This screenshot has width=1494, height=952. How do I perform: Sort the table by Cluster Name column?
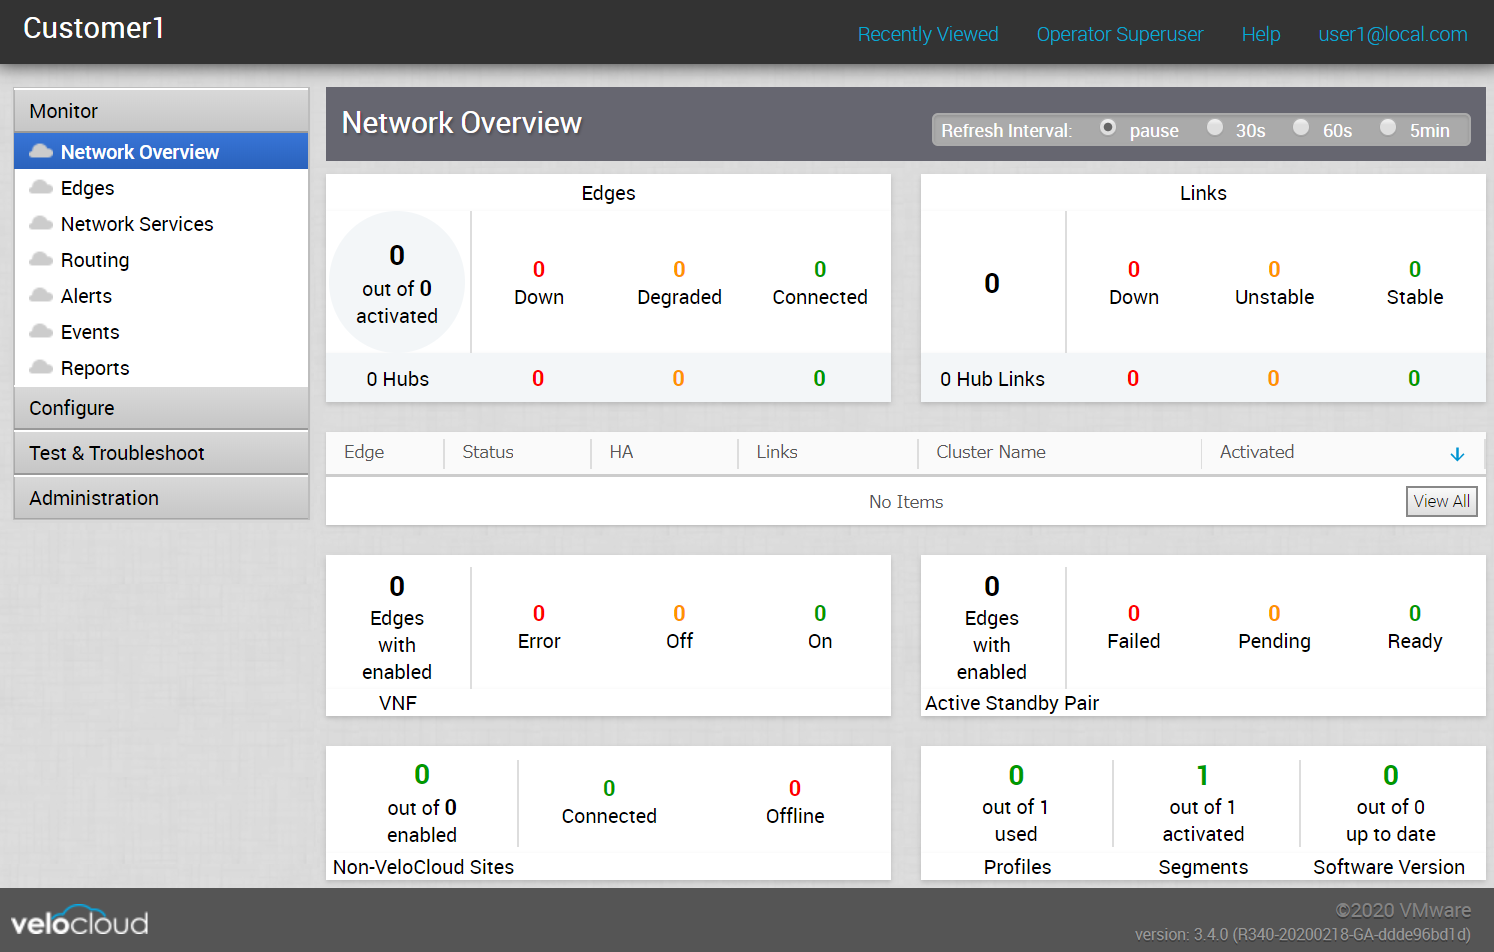pyautogui.click(x=990, y=452)
